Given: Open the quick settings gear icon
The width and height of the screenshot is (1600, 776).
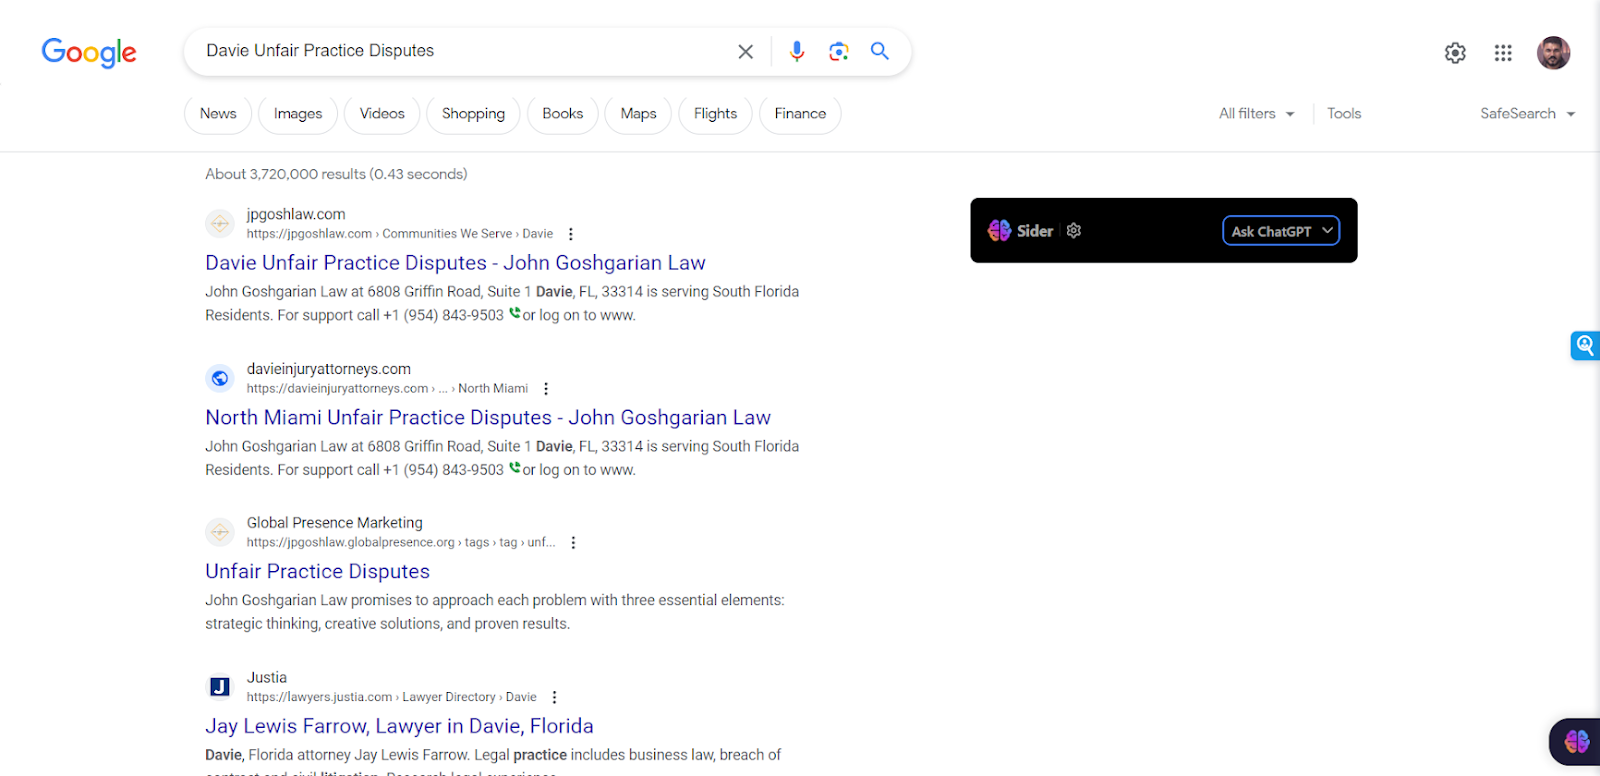Looking at the screenshot, I should [1455, 53].
